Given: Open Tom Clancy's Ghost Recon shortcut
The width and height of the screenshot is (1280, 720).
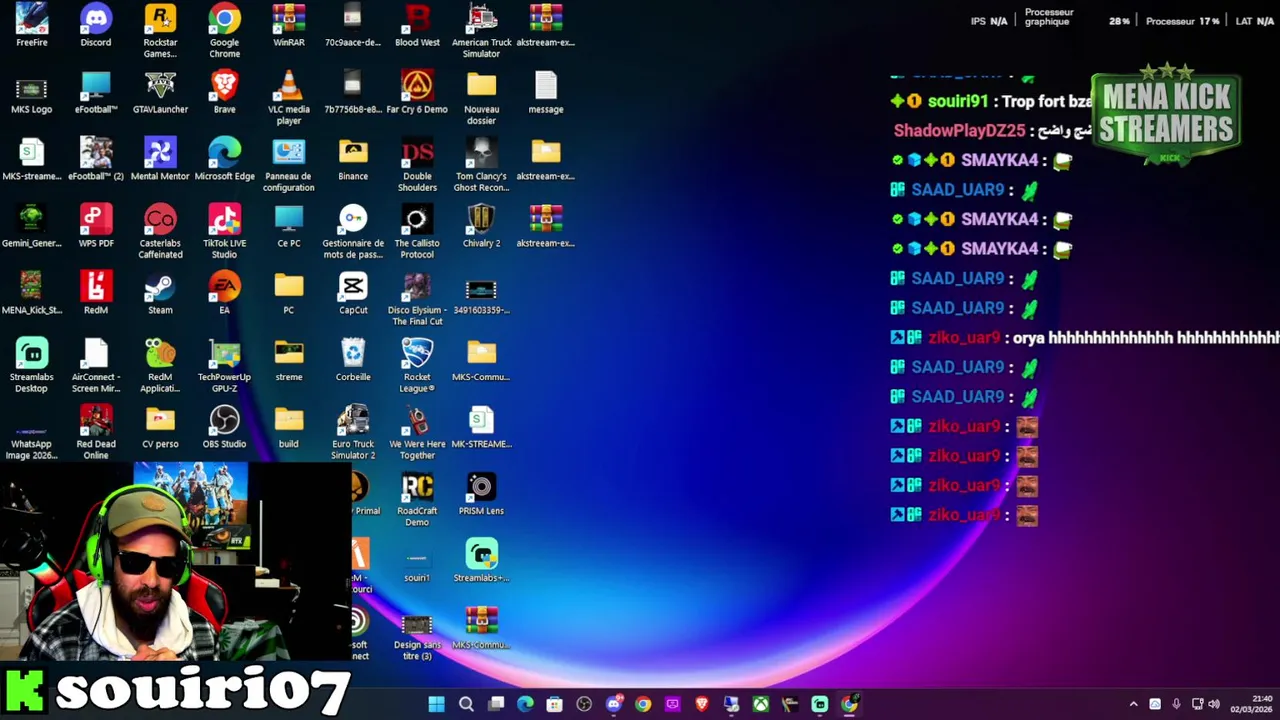Looking at the screenshot, I should coord(481,165).
